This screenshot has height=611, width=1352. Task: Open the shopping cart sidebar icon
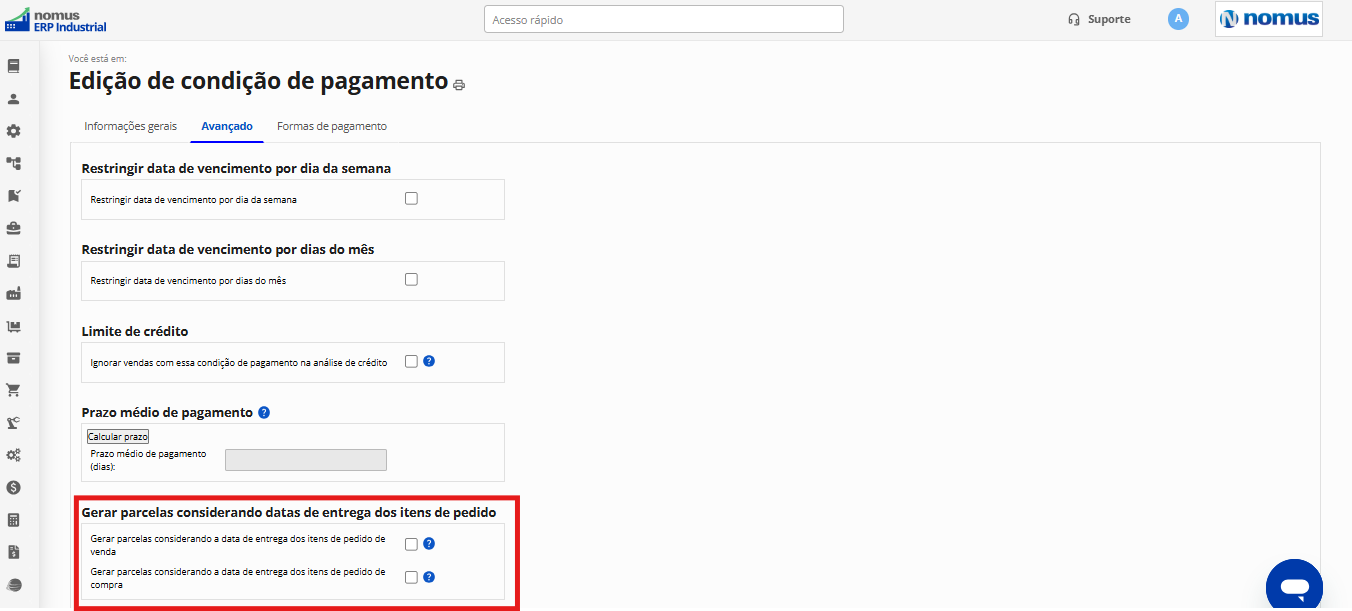[x=14, y=390]
